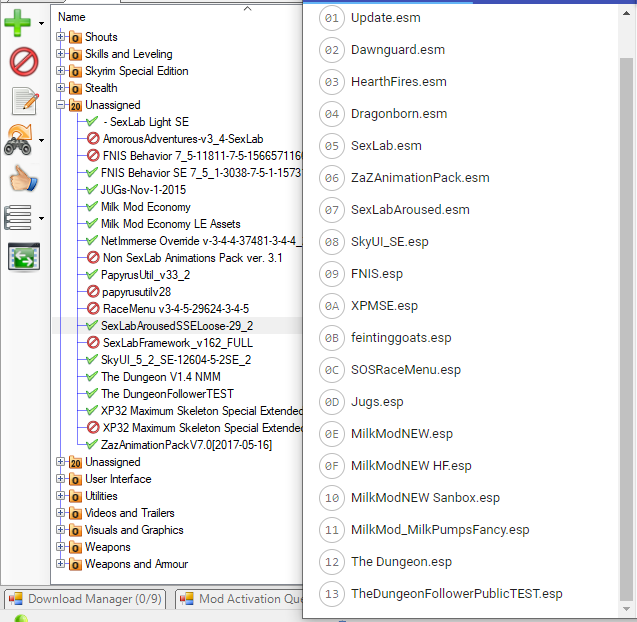This screenshot has height=622, width=637.
Task: Expand the collapsed Unassigned category
Action: (x=60, y=462)
